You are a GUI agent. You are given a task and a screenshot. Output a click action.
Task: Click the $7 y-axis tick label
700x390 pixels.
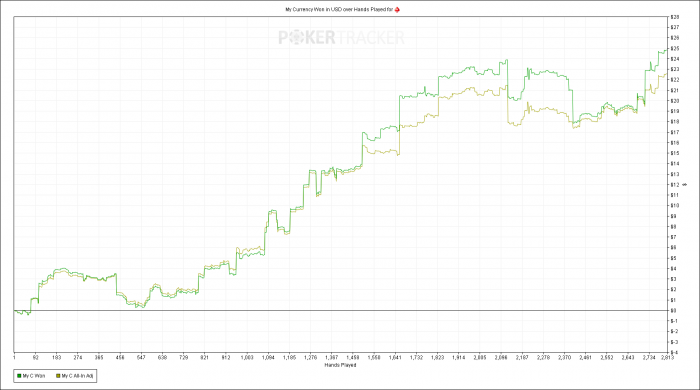[x=674, y=237]
